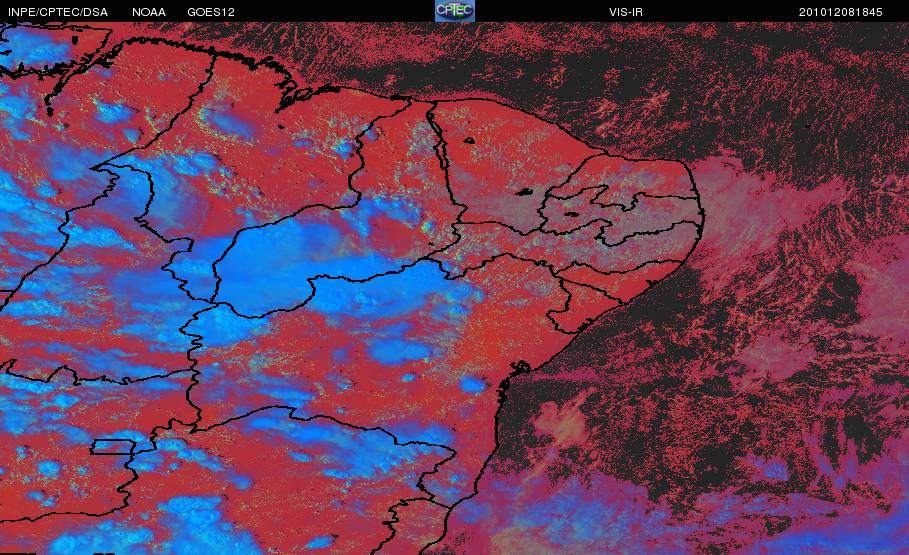Click the GOES12 satellite label
Viewport: 909px width, 555px height.
pyautogui.click(x=211, y=12)
